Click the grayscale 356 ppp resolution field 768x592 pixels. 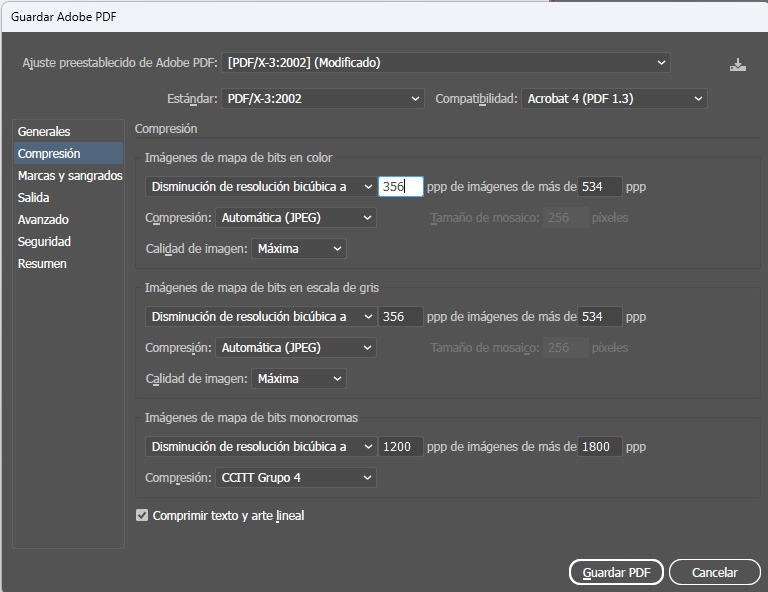(x=400, y=317)
